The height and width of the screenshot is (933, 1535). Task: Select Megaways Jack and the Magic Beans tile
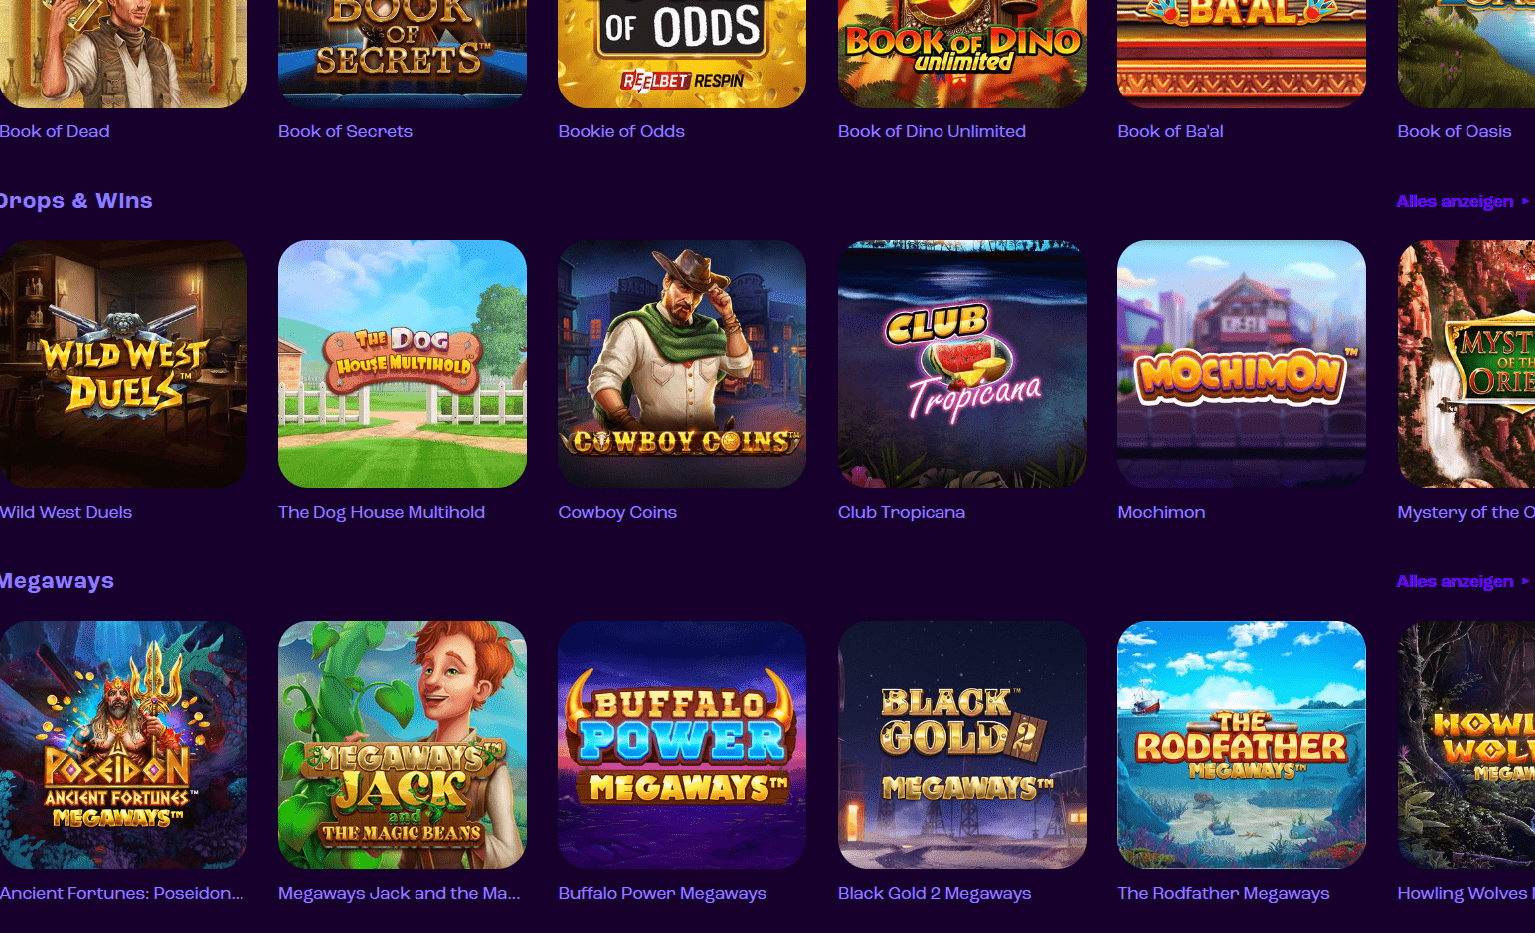(x=402, y=745)
